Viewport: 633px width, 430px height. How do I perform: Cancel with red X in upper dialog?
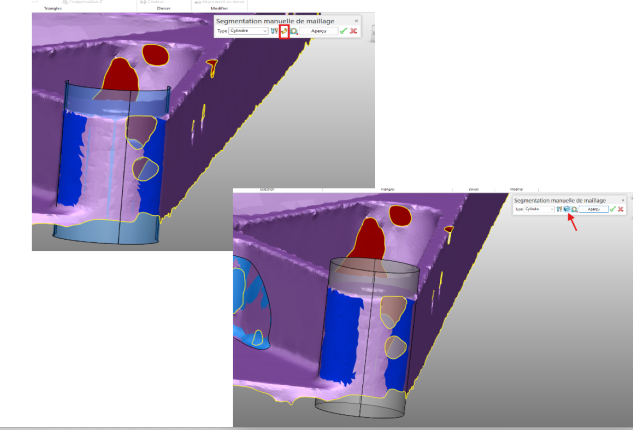[354, 31]
